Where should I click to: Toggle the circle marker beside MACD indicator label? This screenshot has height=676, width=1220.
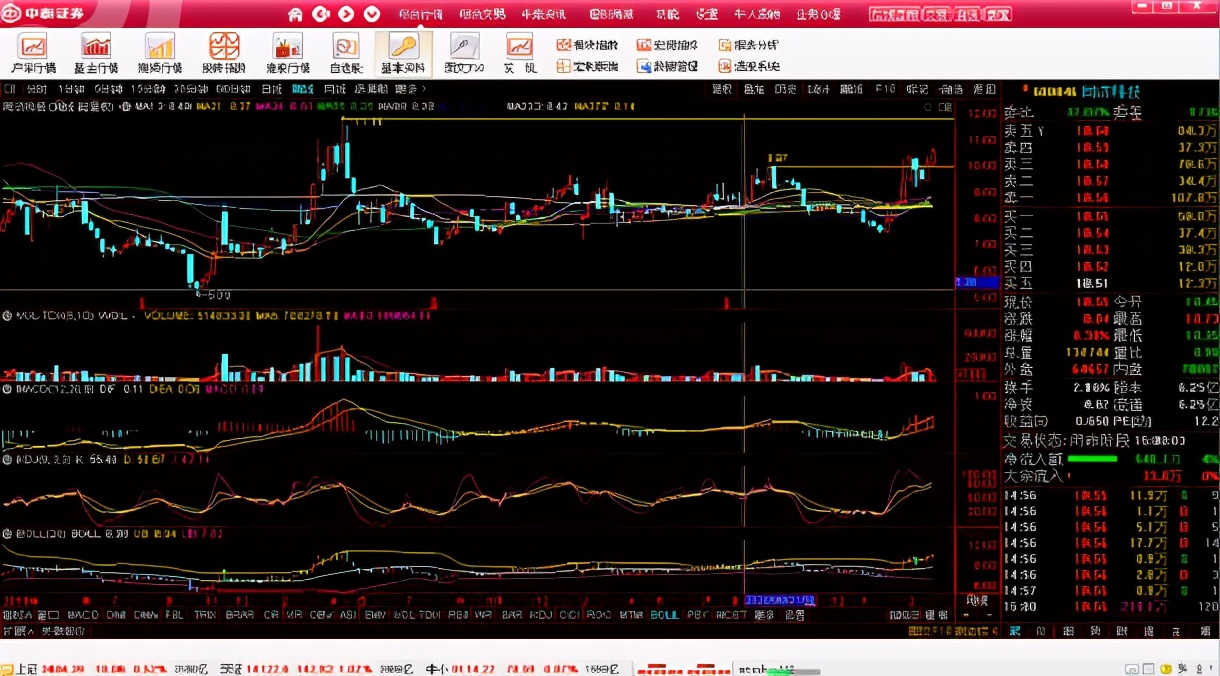pos(7,388)
